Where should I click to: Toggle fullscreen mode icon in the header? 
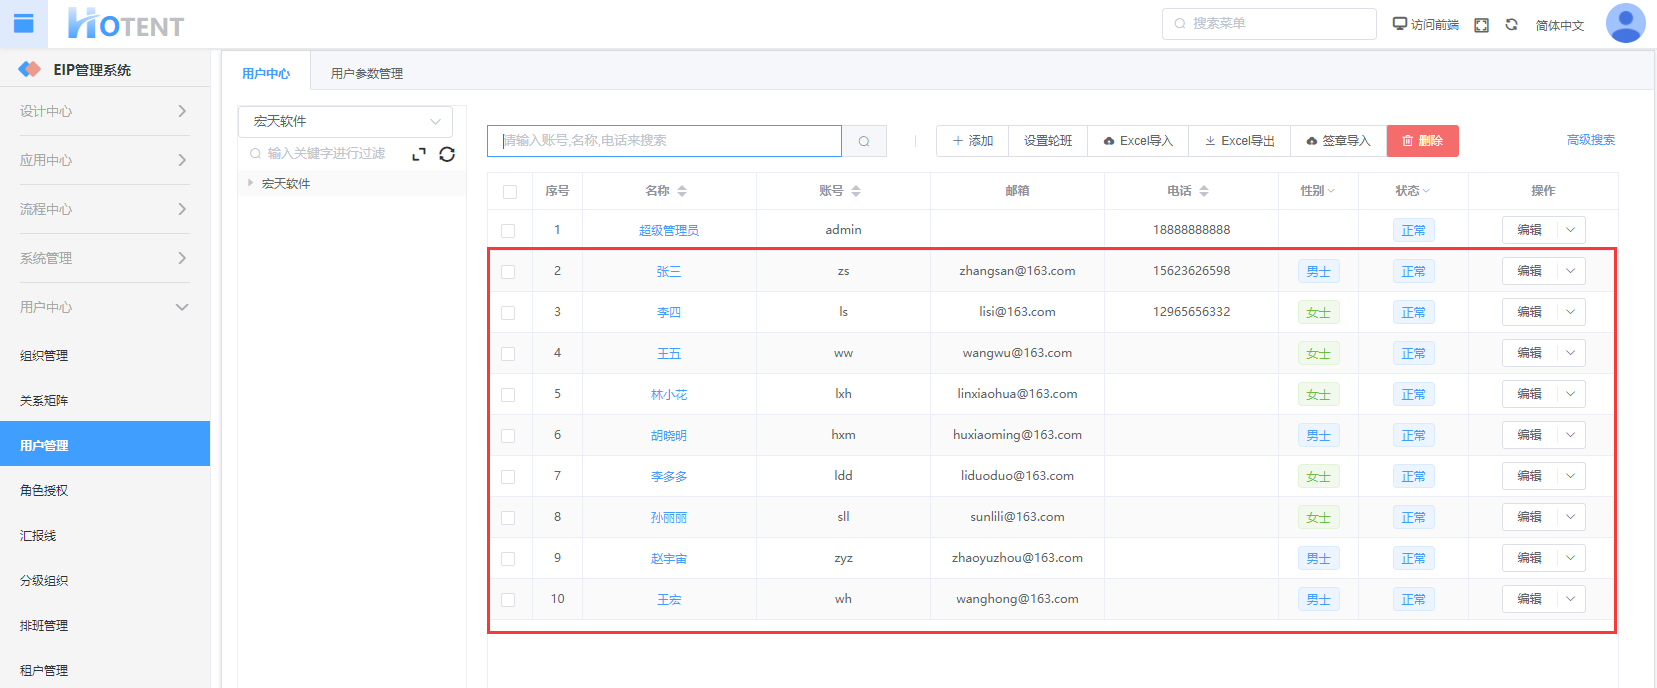click(1481, 25)
